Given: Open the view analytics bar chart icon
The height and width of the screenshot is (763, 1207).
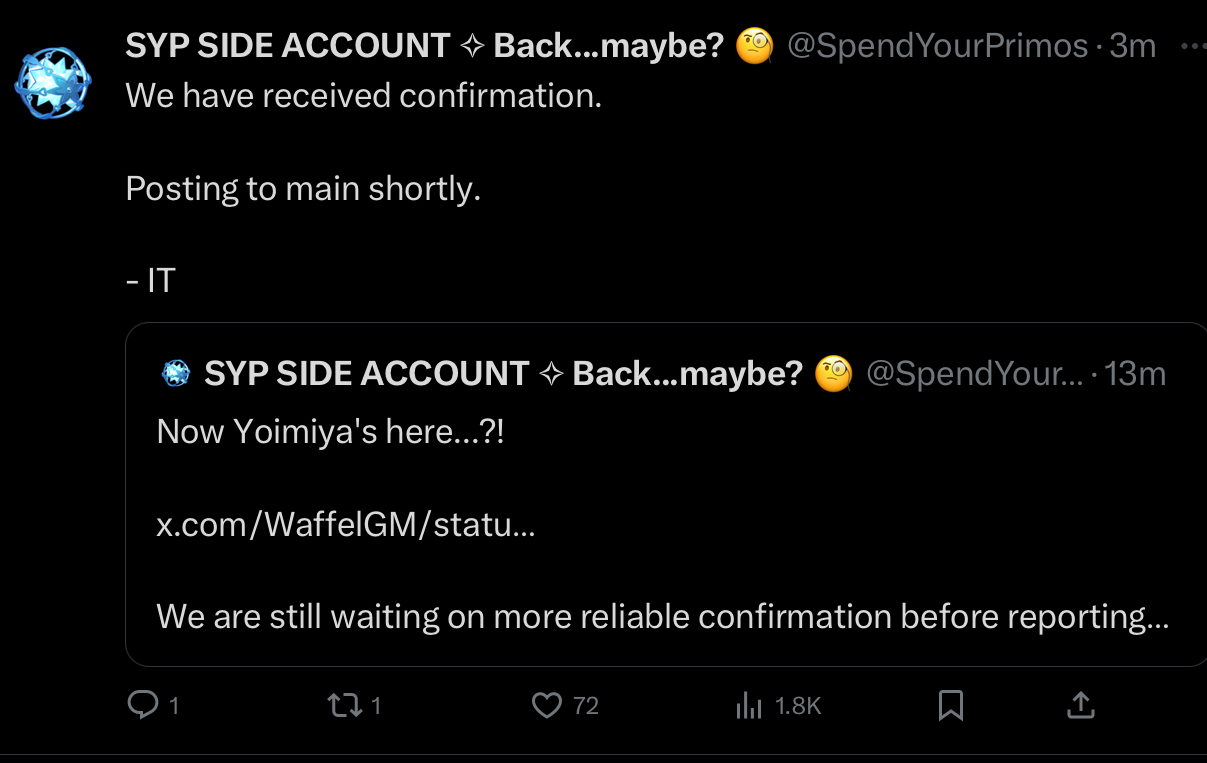Looking at the screenshot, I should tap(748, 706).
